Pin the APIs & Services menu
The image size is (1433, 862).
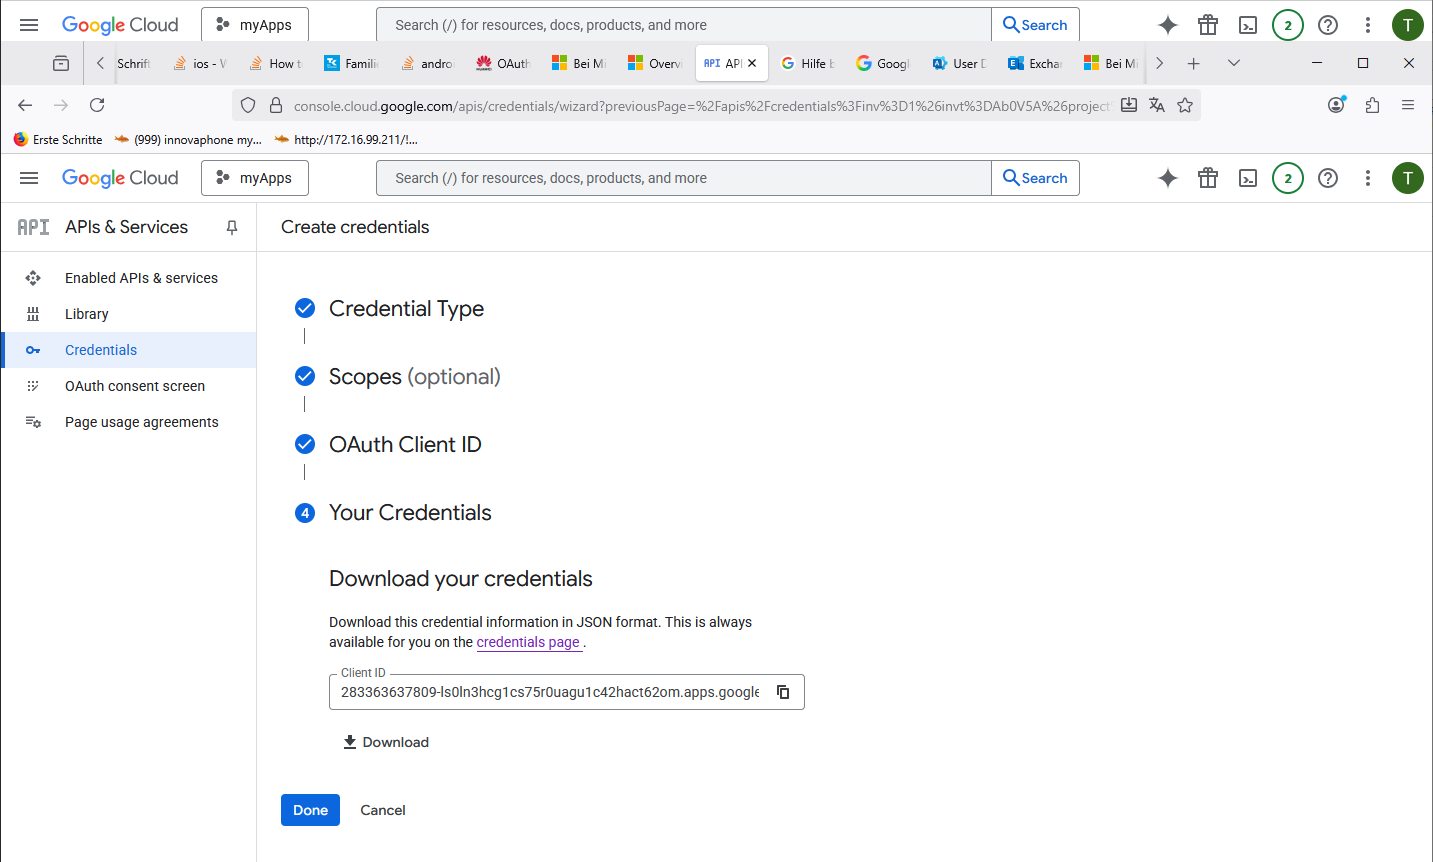click(x=232, y=228)
